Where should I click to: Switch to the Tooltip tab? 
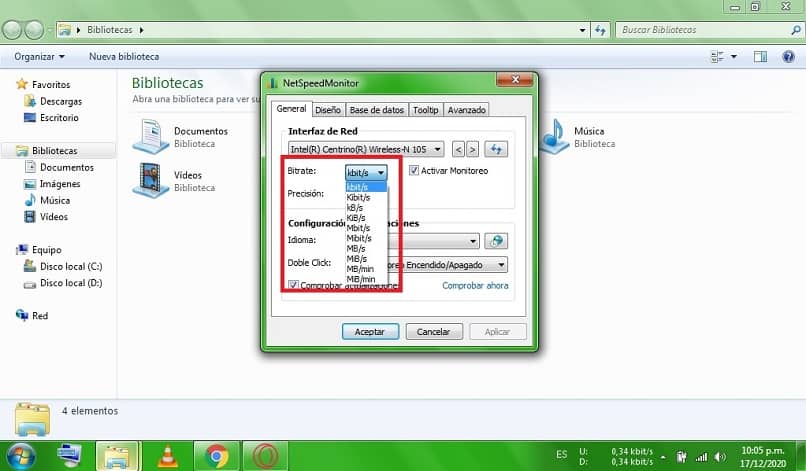click(x=426, y=110)
